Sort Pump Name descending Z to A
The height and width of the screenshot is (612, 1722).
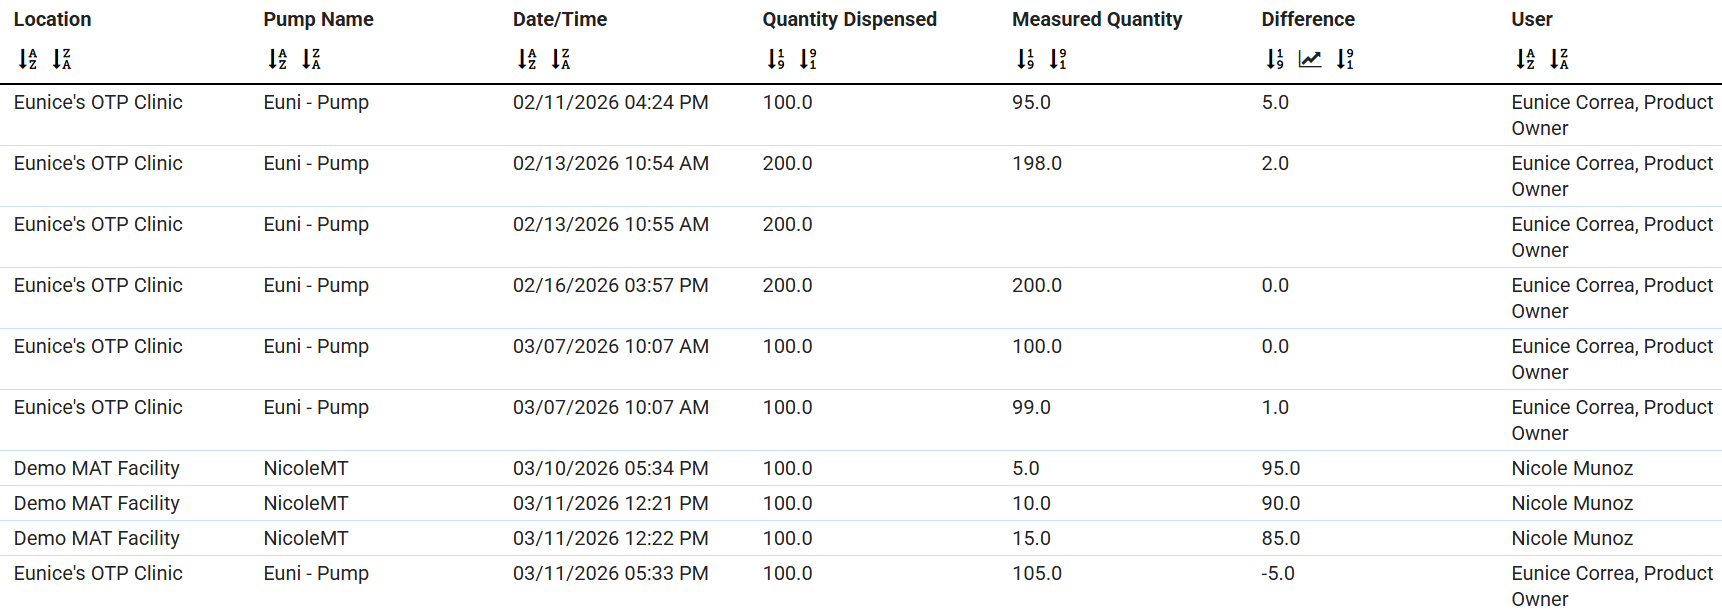click(x=312, y=60)
